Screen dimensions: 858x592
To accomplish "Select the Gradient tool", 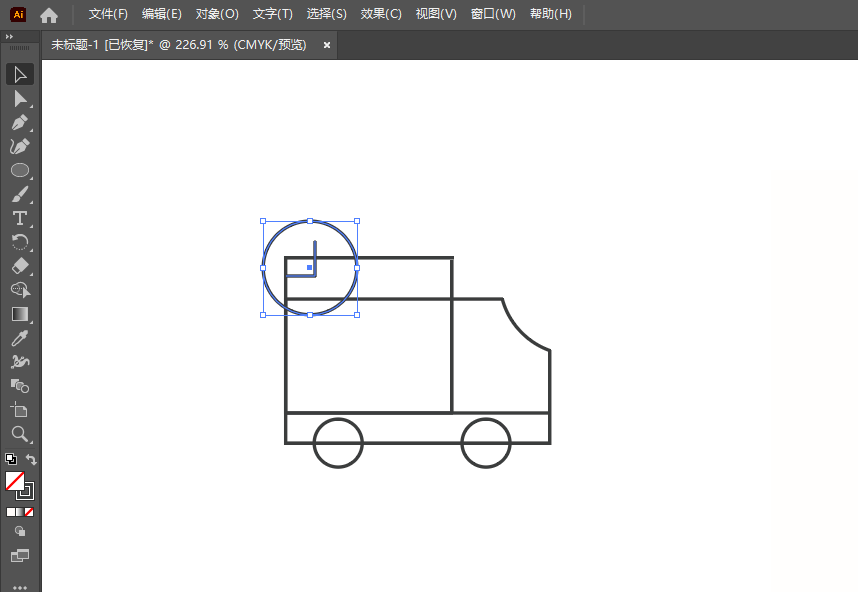I will [x=20, y=314].
